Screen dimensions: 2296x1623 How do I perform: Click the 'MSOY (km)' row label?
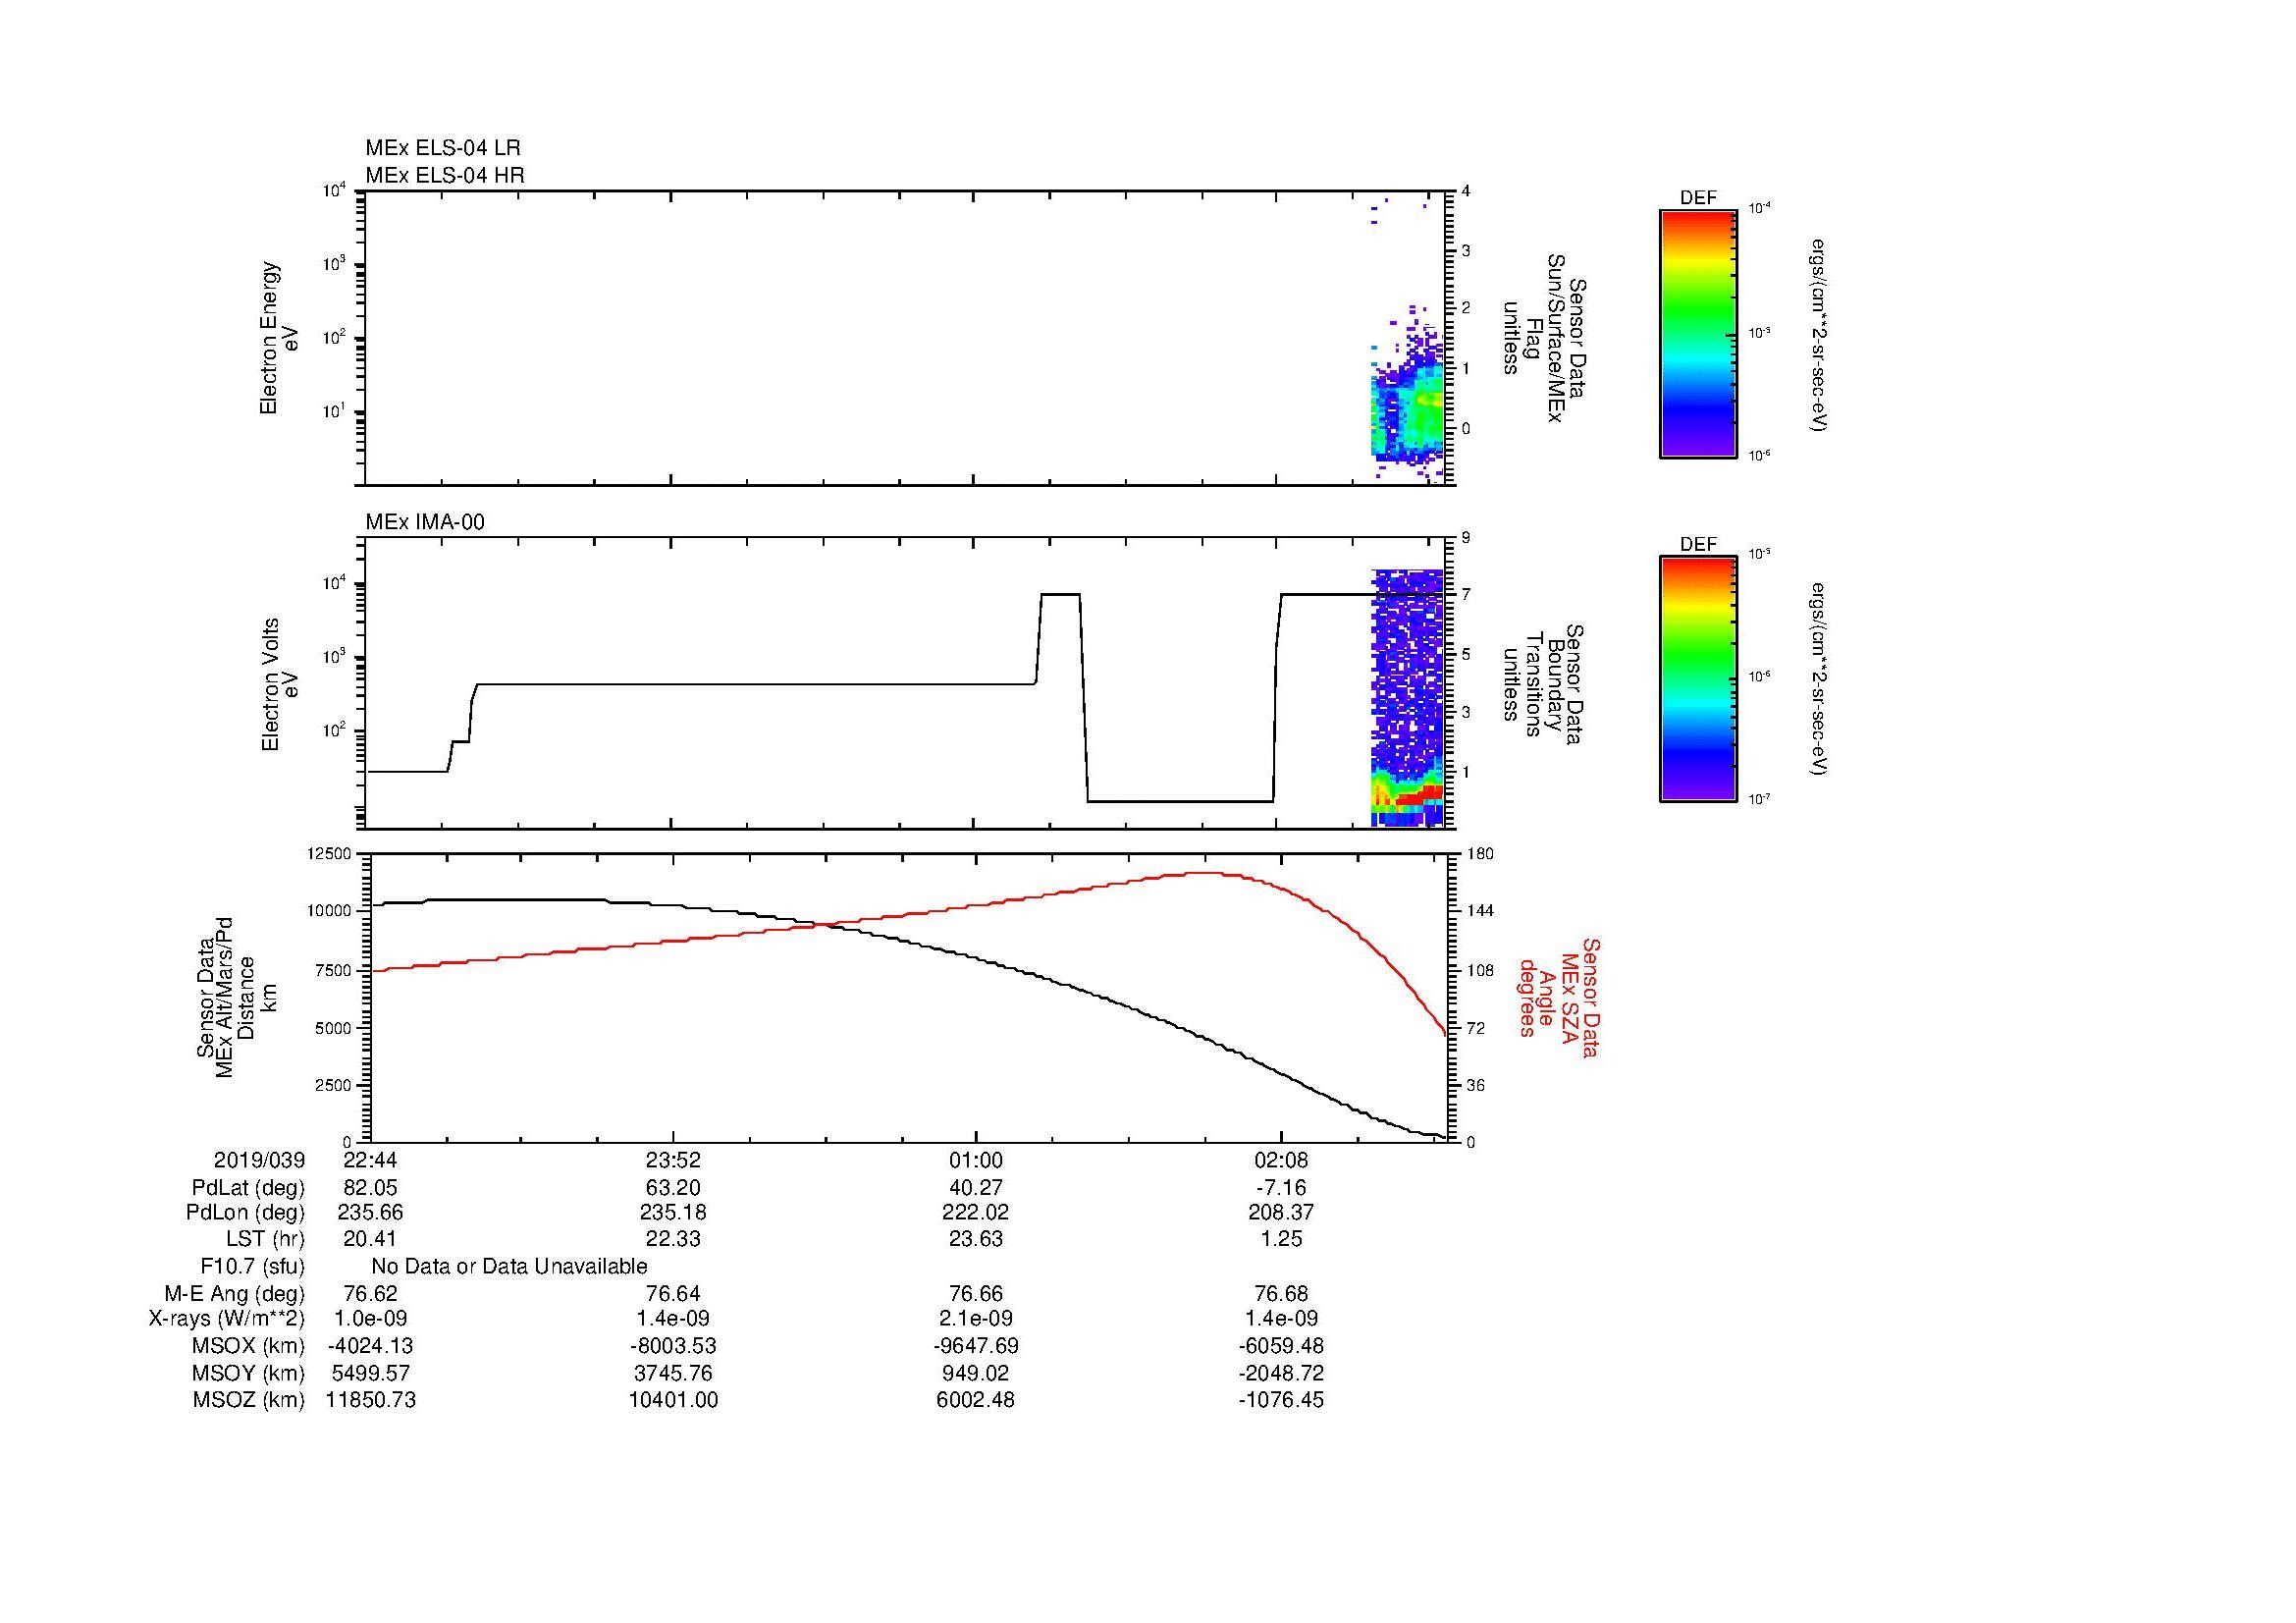pos(248,1373)
